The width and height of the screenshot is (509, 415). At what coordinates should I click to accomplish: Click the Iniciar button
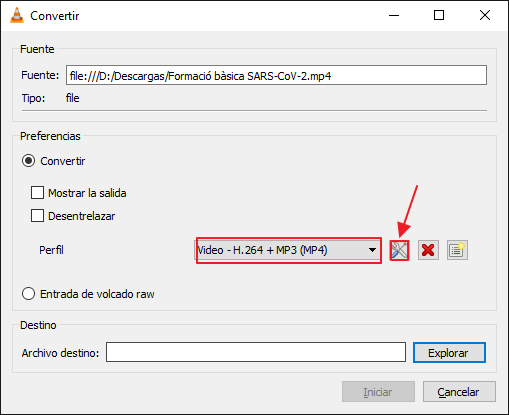click(378, 392)
